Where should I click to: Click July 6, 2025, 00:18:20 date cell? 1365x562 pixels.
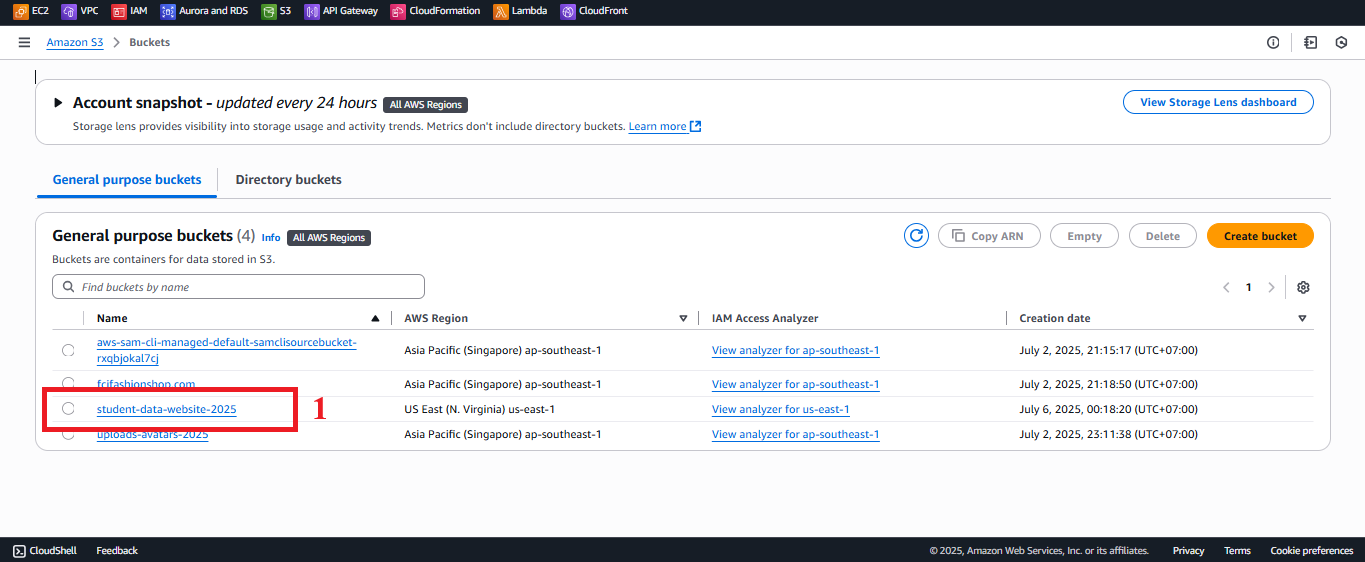pos(1108,409)
